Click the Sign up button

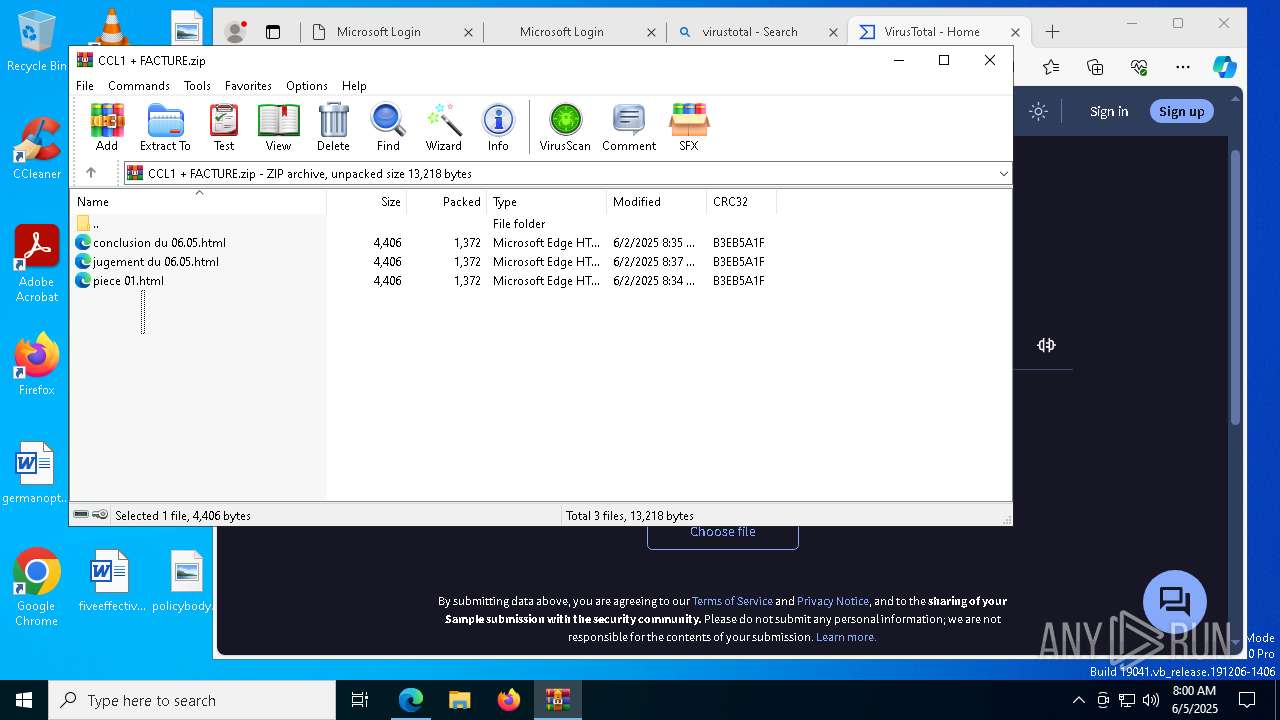pyautogui.click(x=1181, y=111)
